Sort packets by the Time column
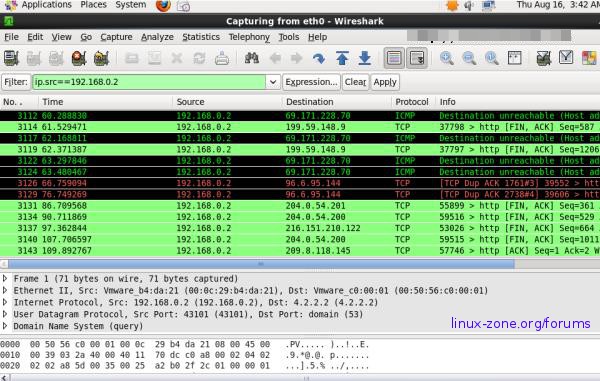 point(105,102)
